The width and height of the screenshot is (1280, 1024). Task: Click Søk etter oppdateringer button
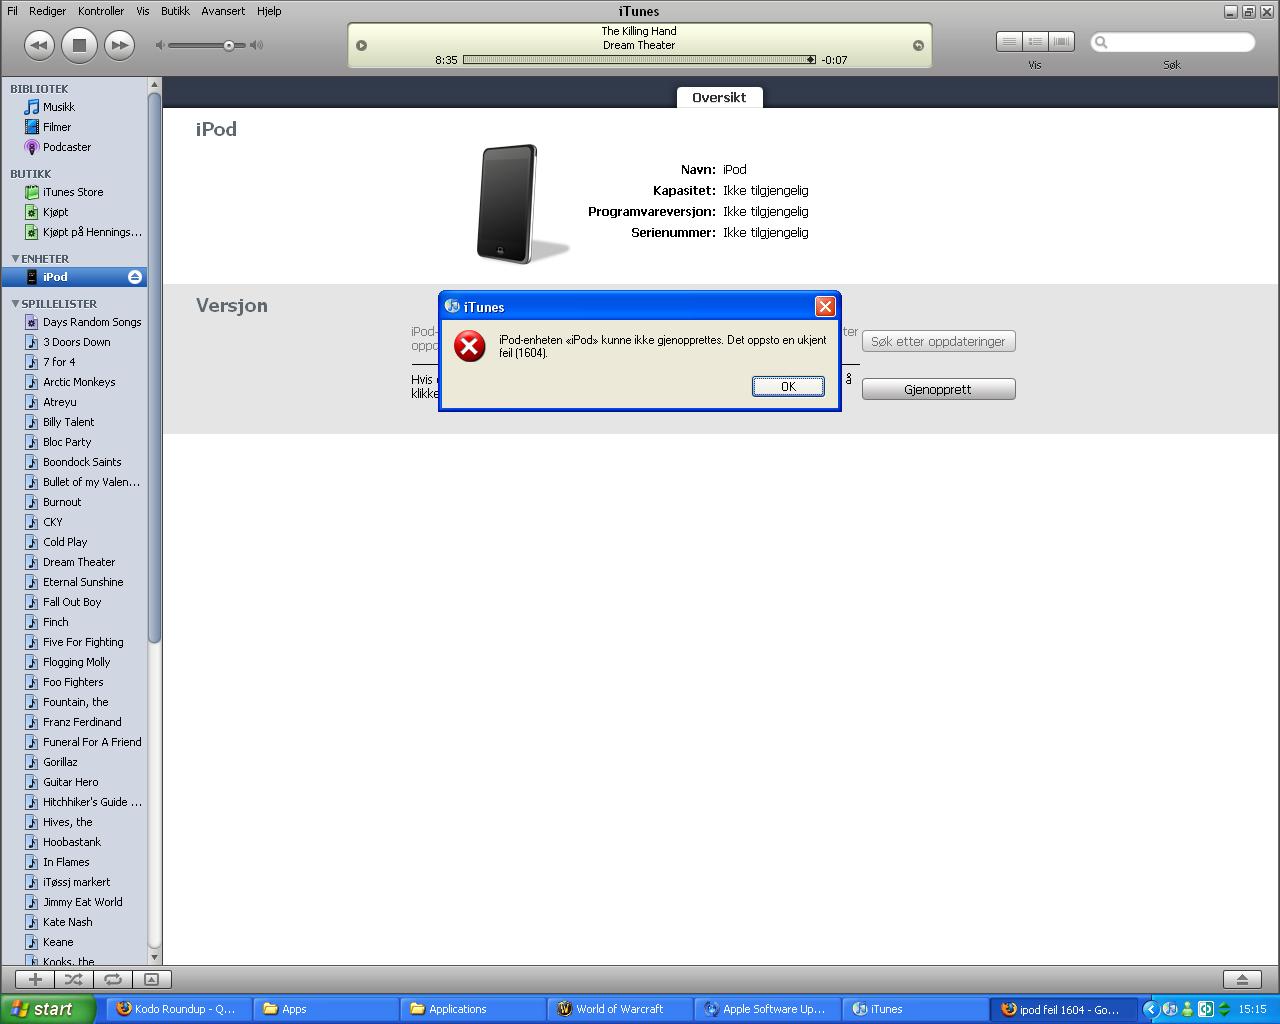point(938,341)
